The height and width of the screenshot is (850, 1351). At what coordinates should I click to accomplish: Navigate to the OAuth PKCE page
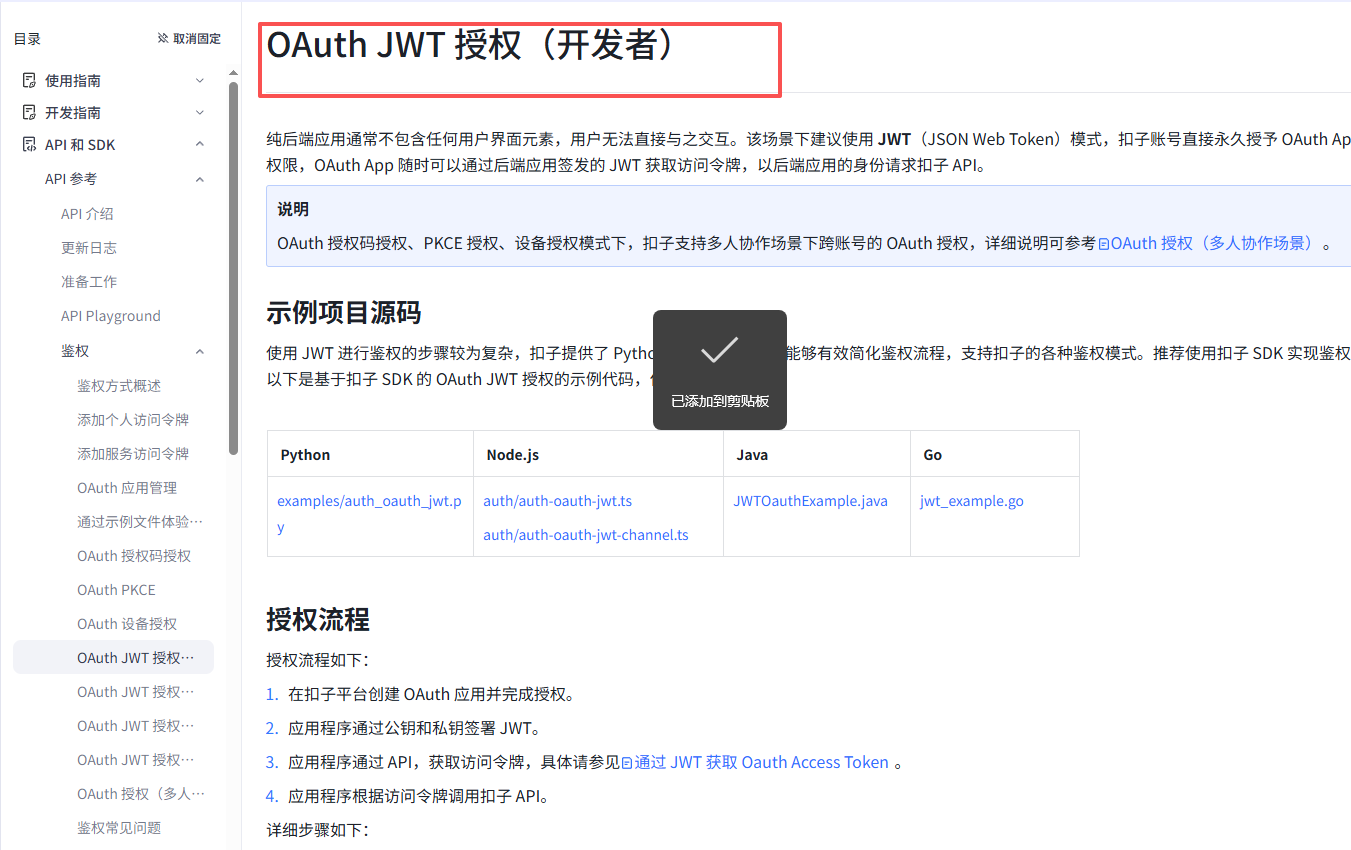coord(116,589)
